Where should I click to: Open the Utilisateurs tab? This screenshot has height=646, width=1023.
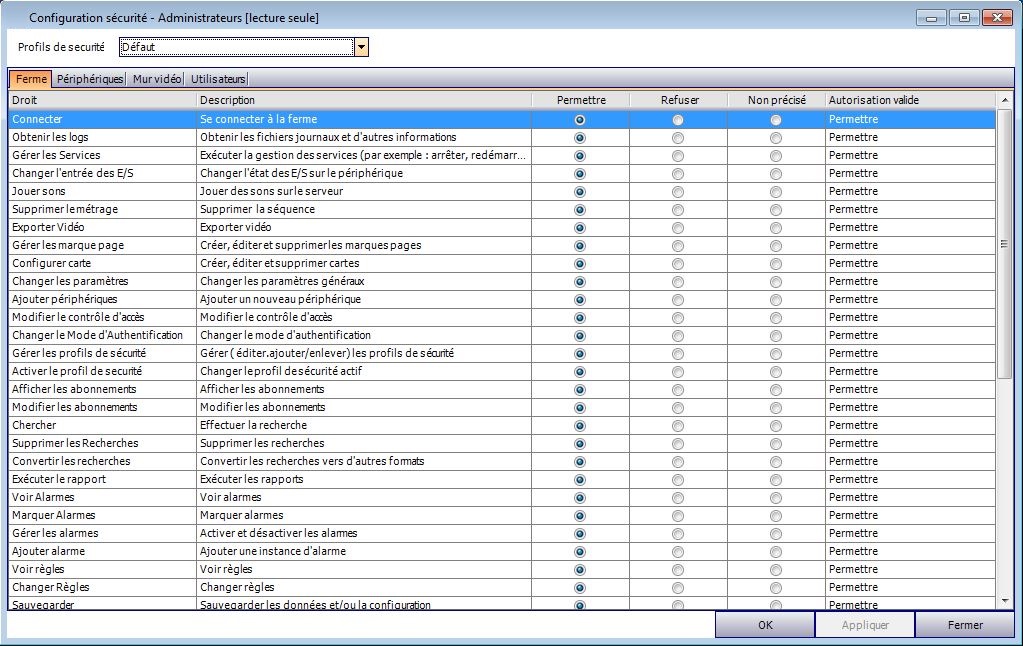(x=218, y=79)
